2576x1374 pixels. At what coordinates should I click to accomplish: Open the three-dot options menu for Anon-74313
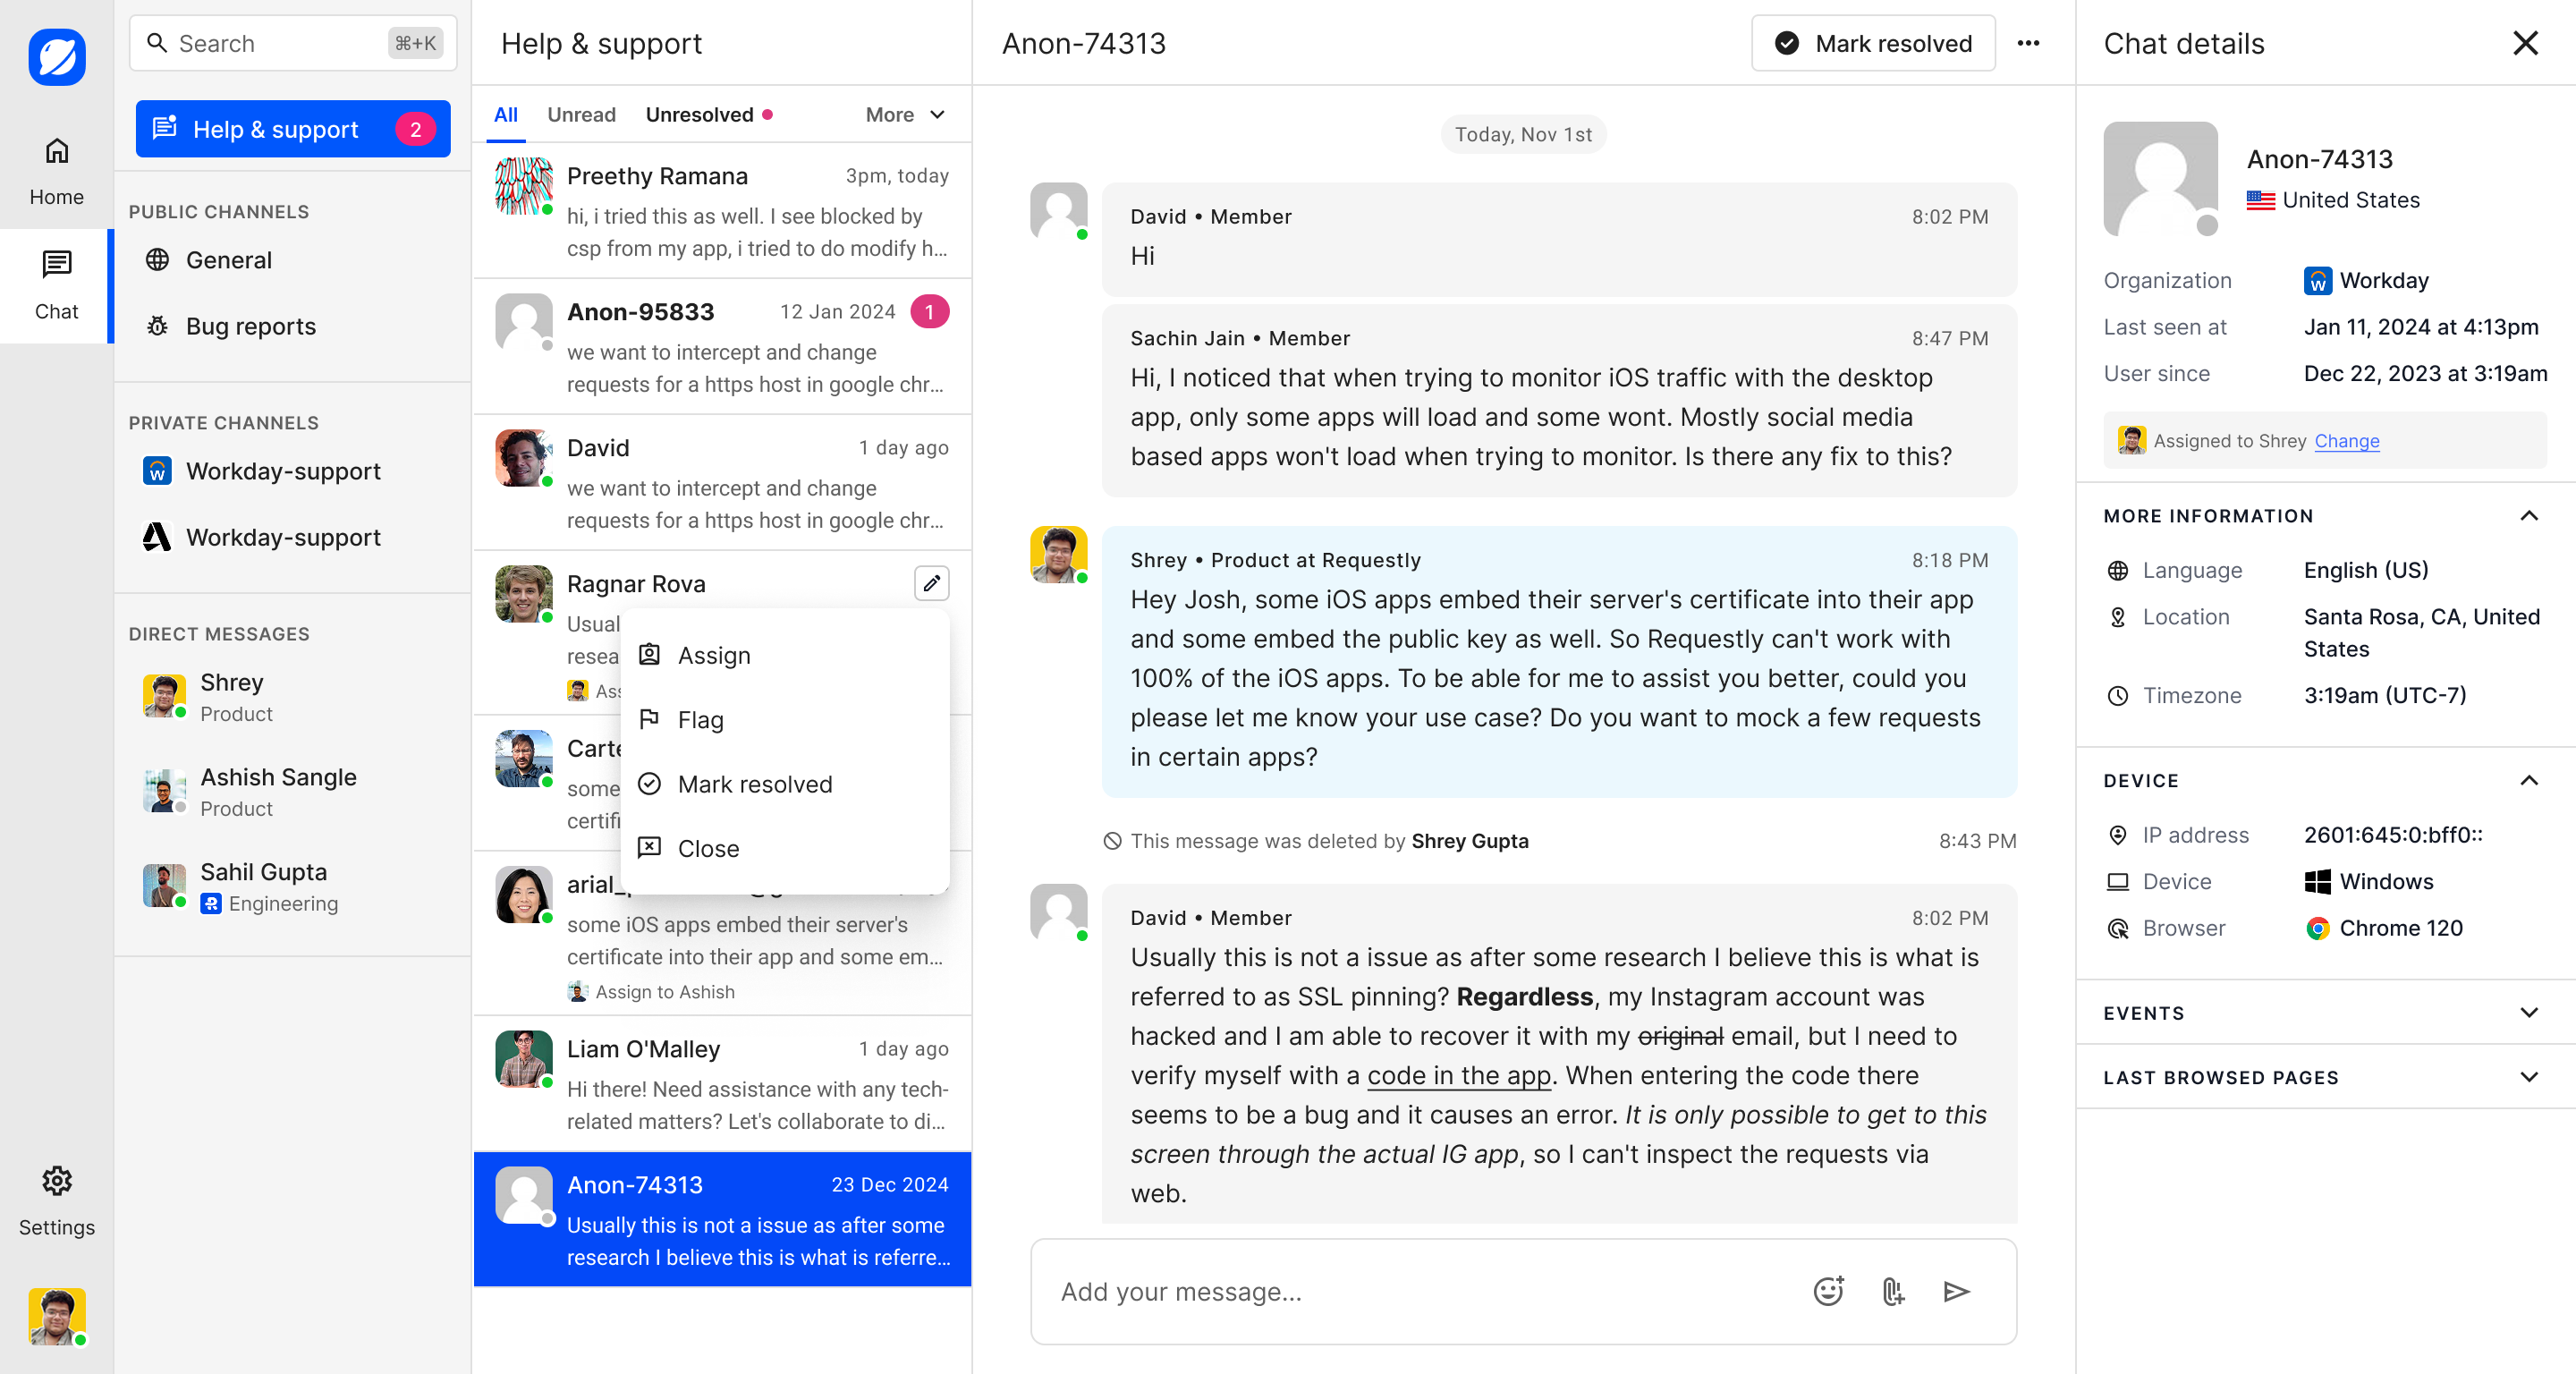[x=2028, y=43]
